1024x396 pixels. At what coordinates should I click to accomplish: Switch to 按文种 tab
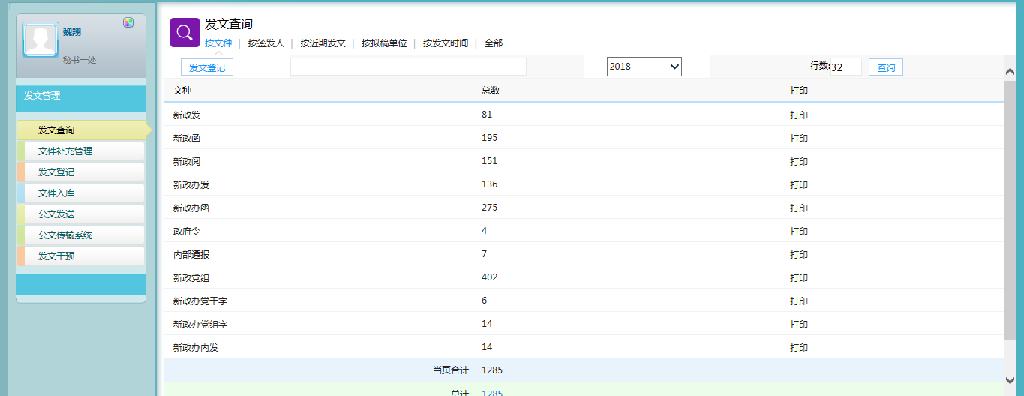click(x=218, y=43)
